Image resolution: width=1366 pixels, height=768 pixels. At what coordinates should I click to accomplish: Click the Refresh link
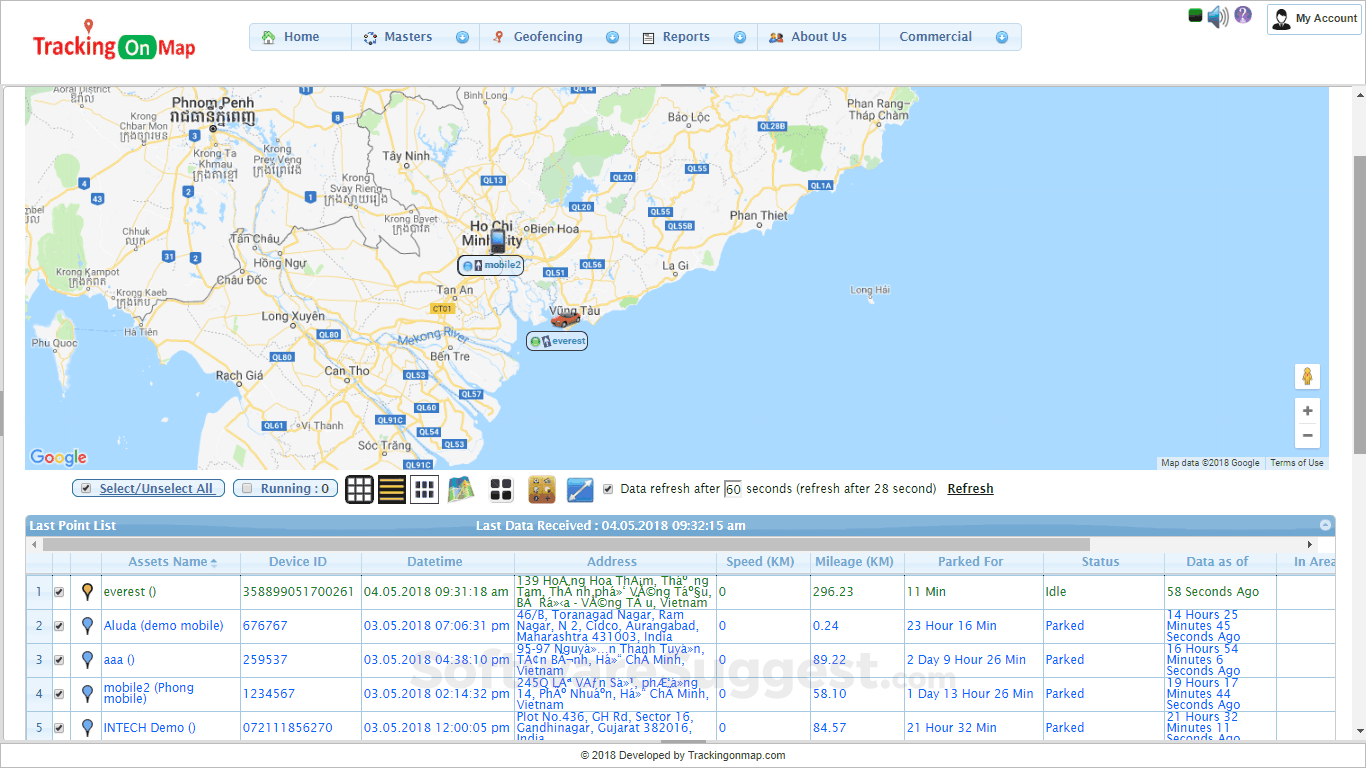(x=969, y=488)
